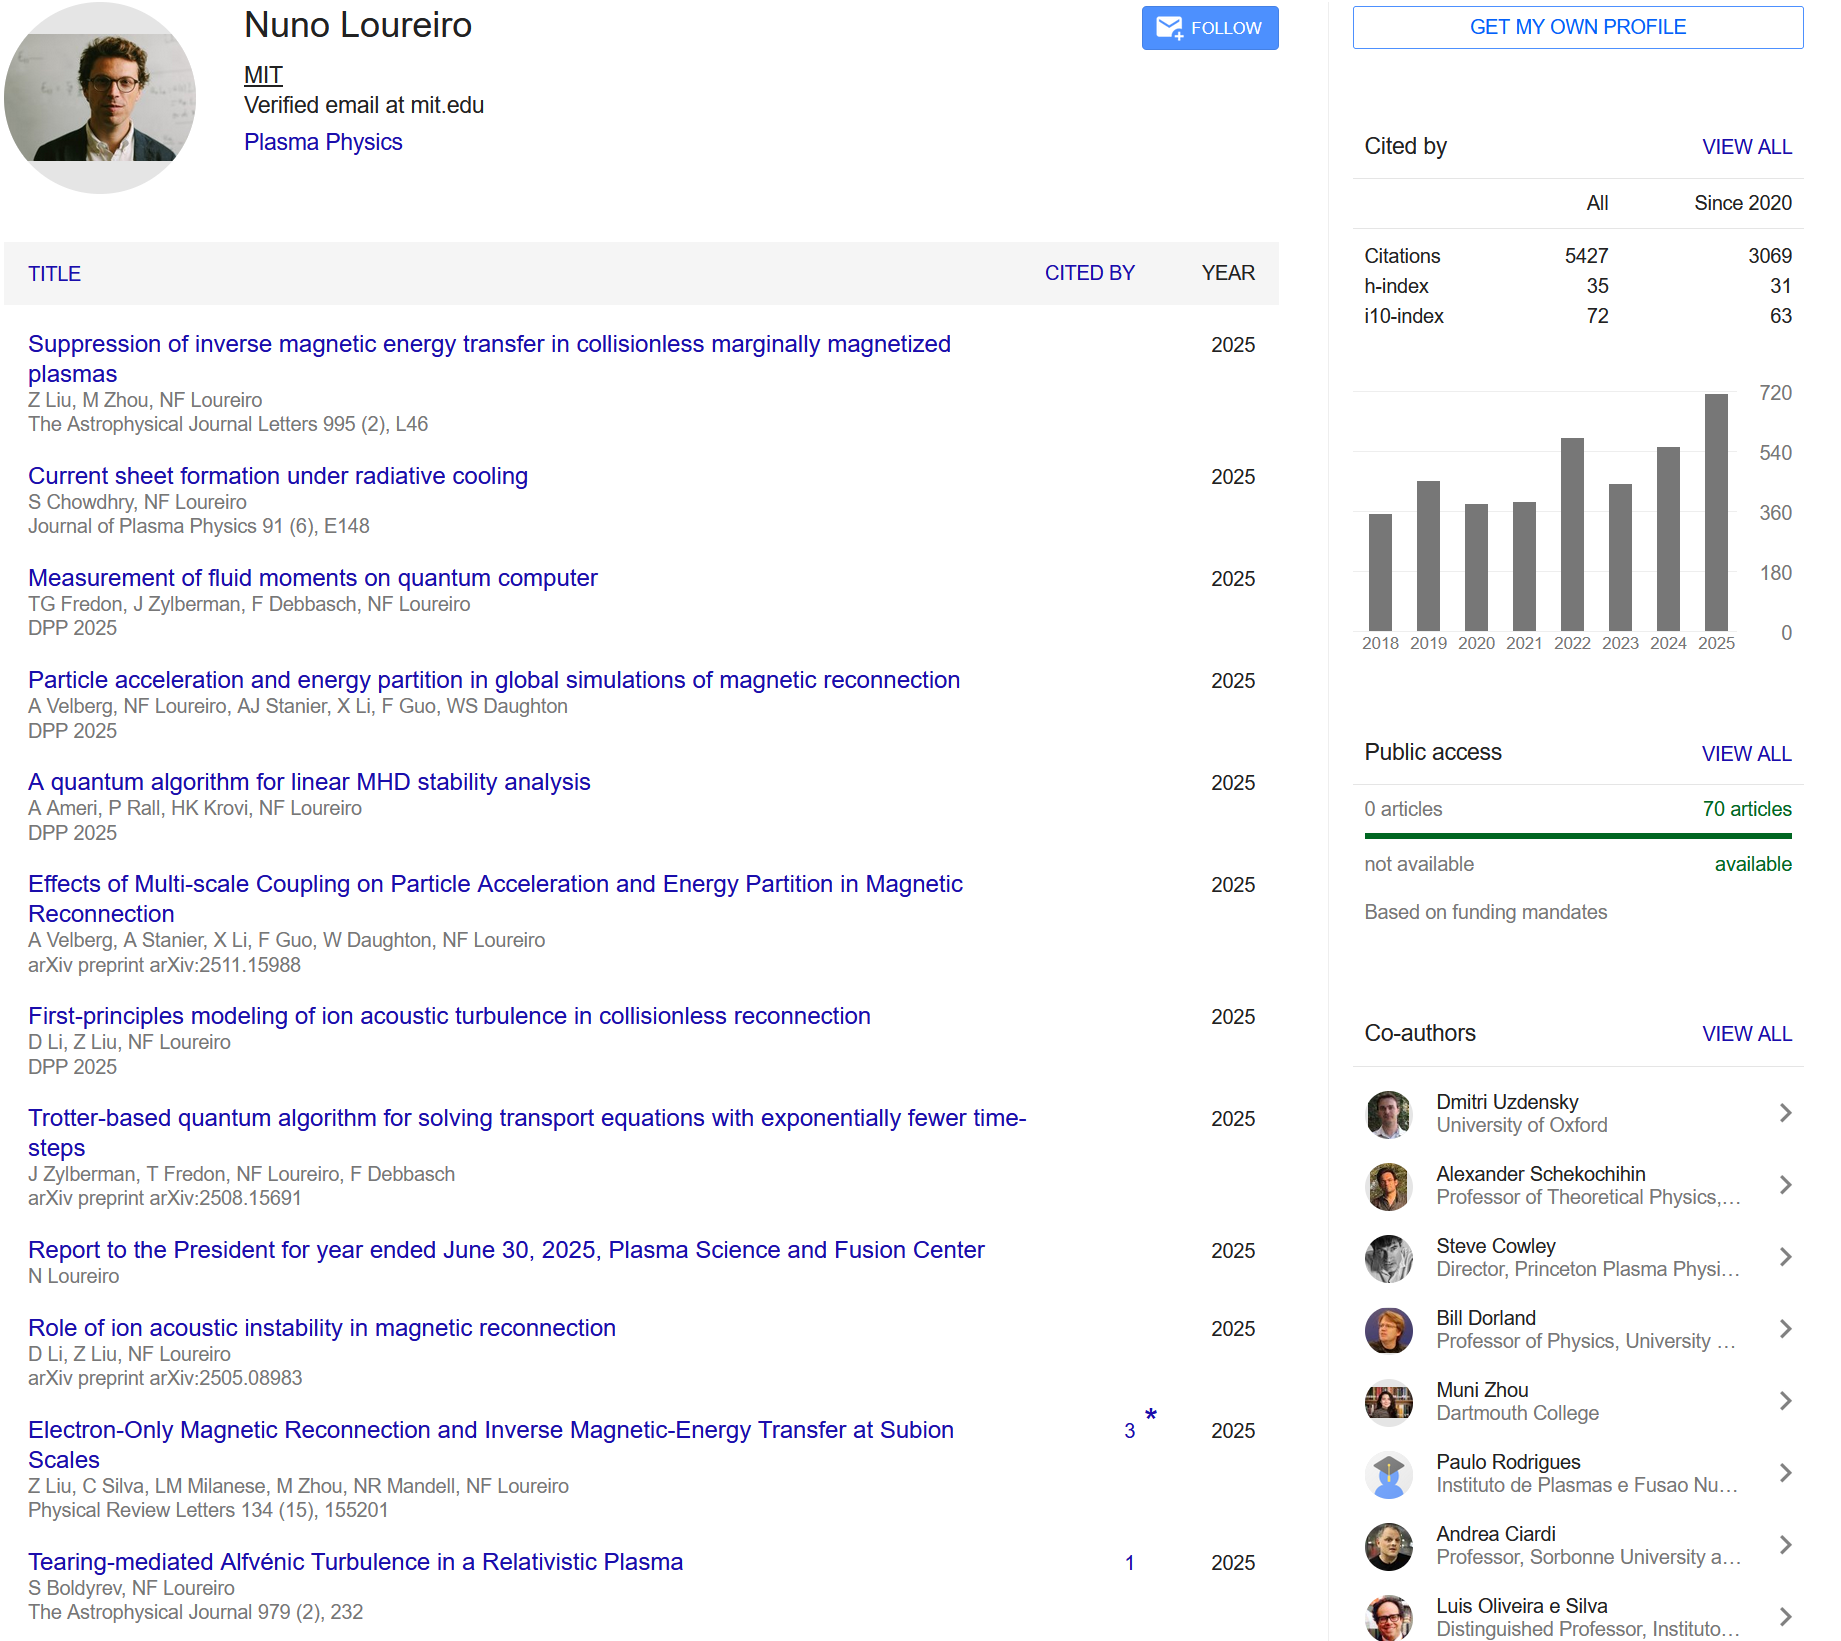Image resolution: width=1841 pixels, height=1641 pixels.
Task: Expand chevron beside Paulo Rodrigues
Action: pyautogui.click(x=1786, y=1473)
